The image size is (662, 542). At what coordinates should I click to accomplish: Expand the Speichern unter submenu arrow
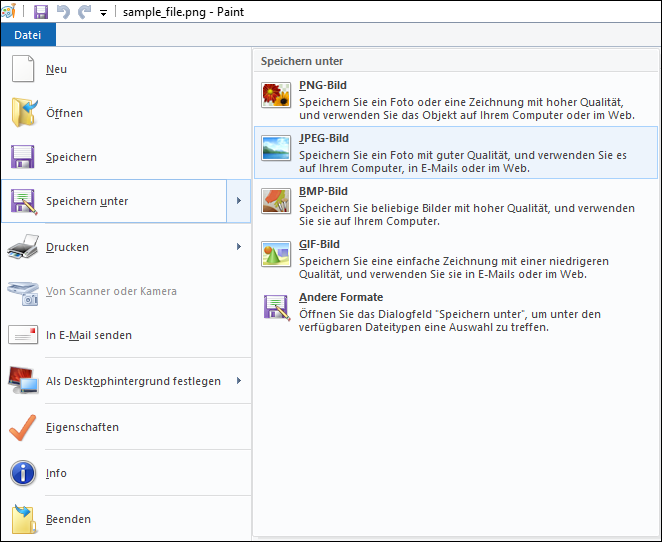[239, 201]
